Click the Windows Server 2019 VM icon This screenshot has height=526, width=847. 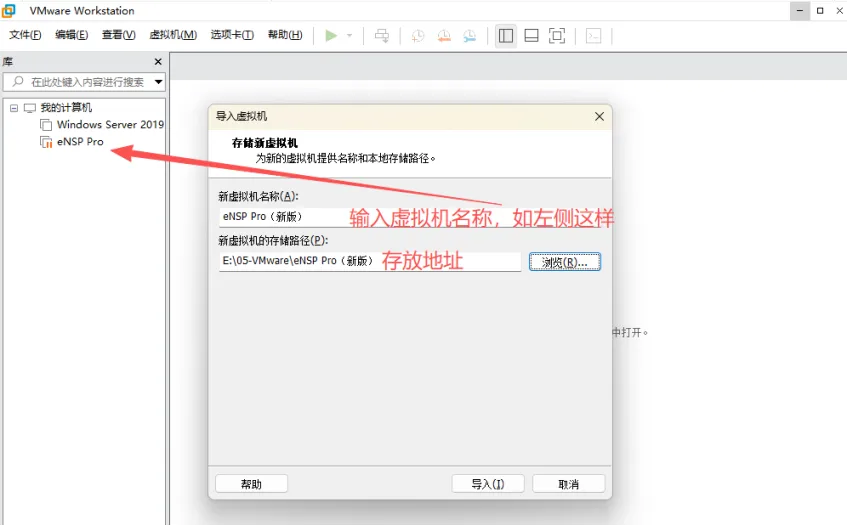click(46, 125)
